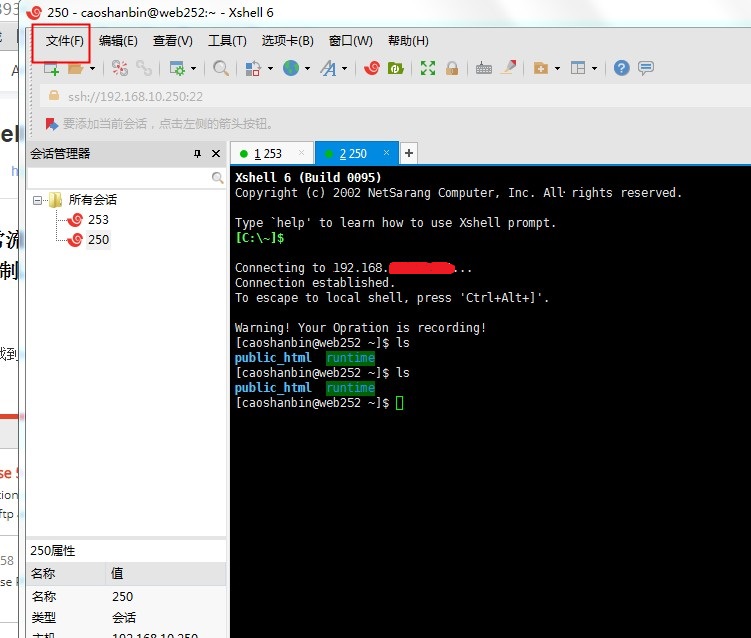The image size is (751, 638).
Task: Click the chat feedback bubble icon
Action: (646, 68)
